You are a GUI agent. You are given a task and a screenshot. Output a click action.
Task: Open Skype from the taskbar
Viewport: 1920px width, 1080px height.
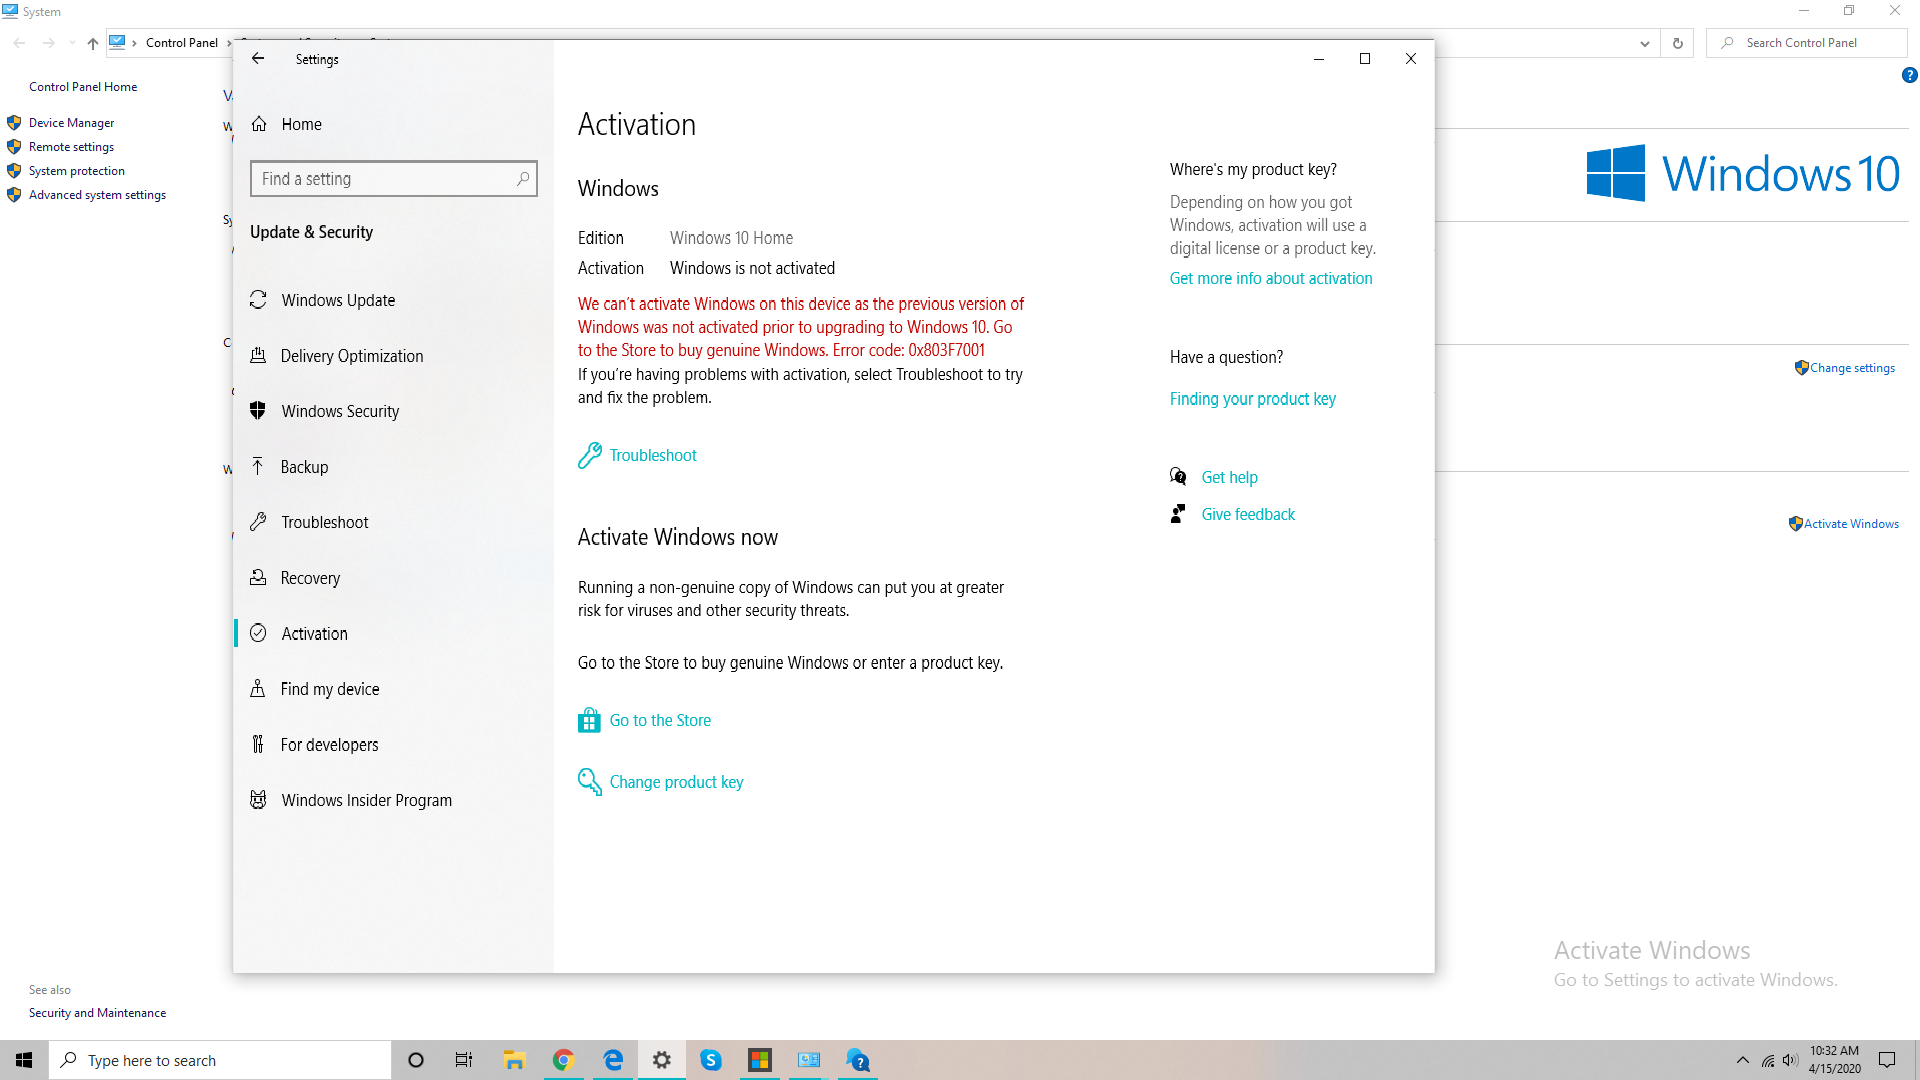(711, 1060)
